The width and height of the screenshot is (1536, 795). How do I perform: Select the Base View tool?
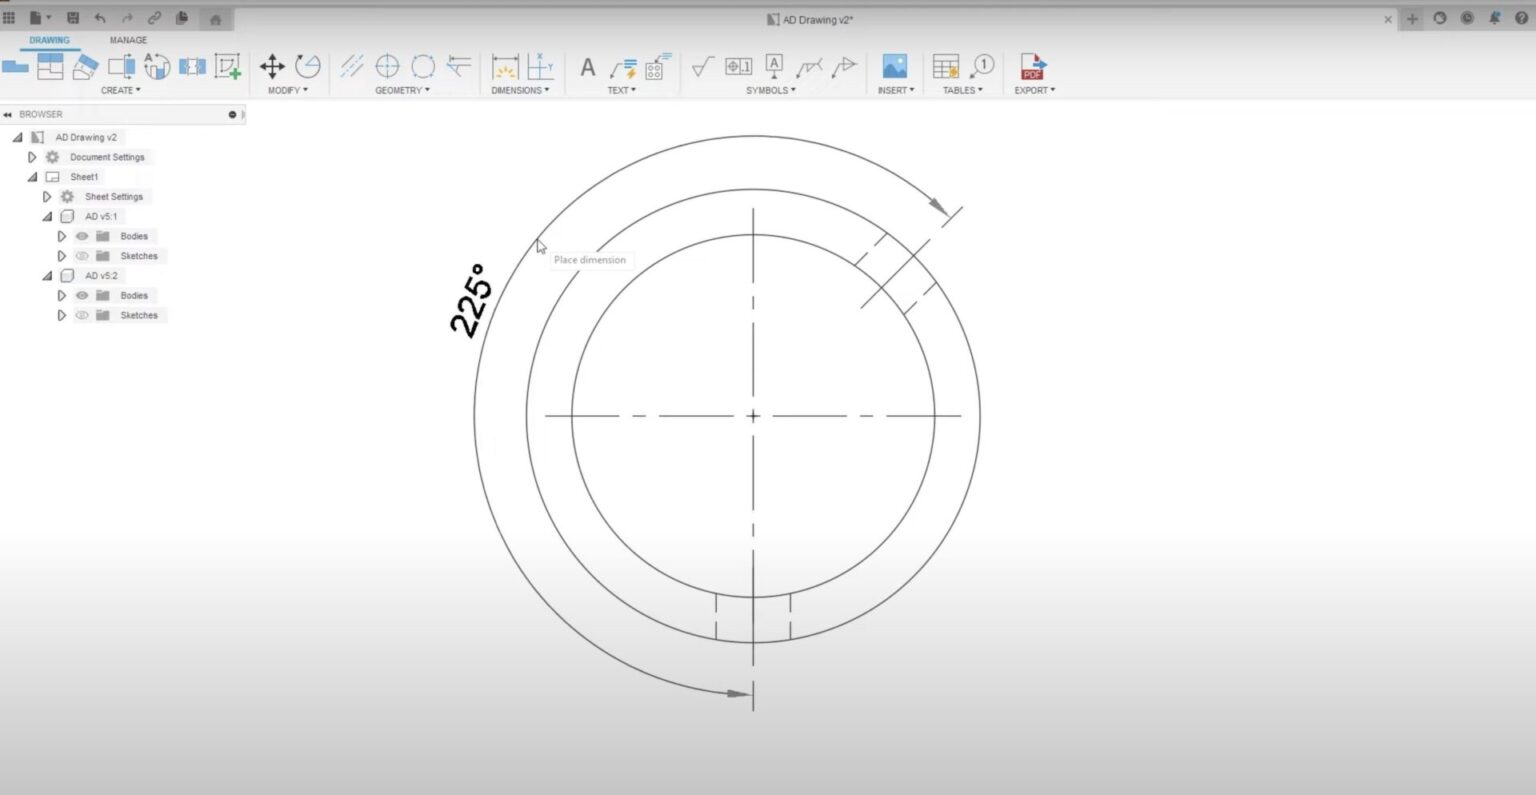[x=14, y=65]
